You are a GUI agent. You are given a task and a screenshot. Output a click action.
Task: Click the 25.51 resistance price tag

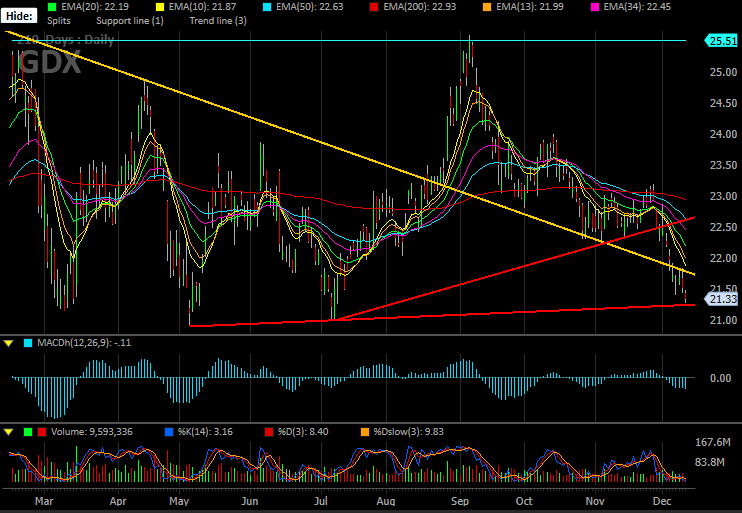[x=721, y=41]
